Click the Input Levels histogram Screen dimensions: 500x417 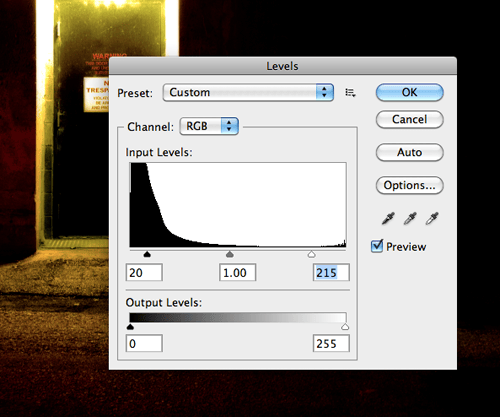[x=238, y=205]
